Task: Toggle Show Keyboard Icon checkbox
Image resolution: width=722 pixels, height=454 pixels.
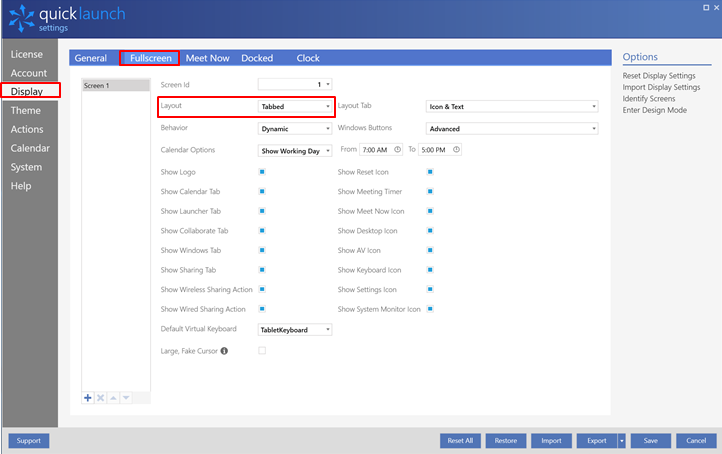Action: pyautogui.click(x=430, y=269)
